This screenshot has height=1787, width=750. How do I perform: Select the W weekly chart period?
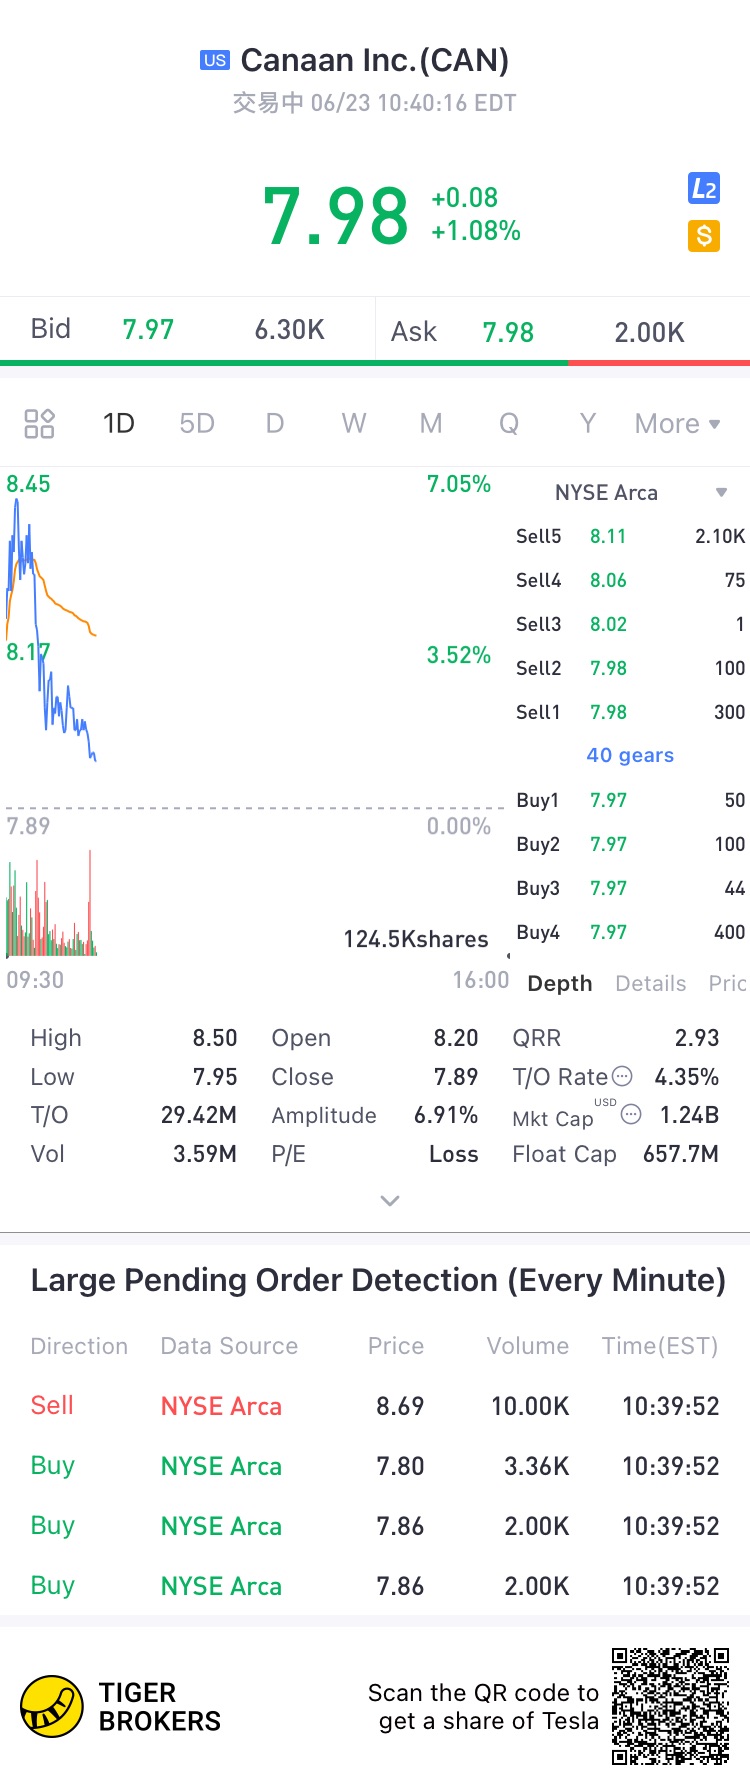[x=353, y=424]
